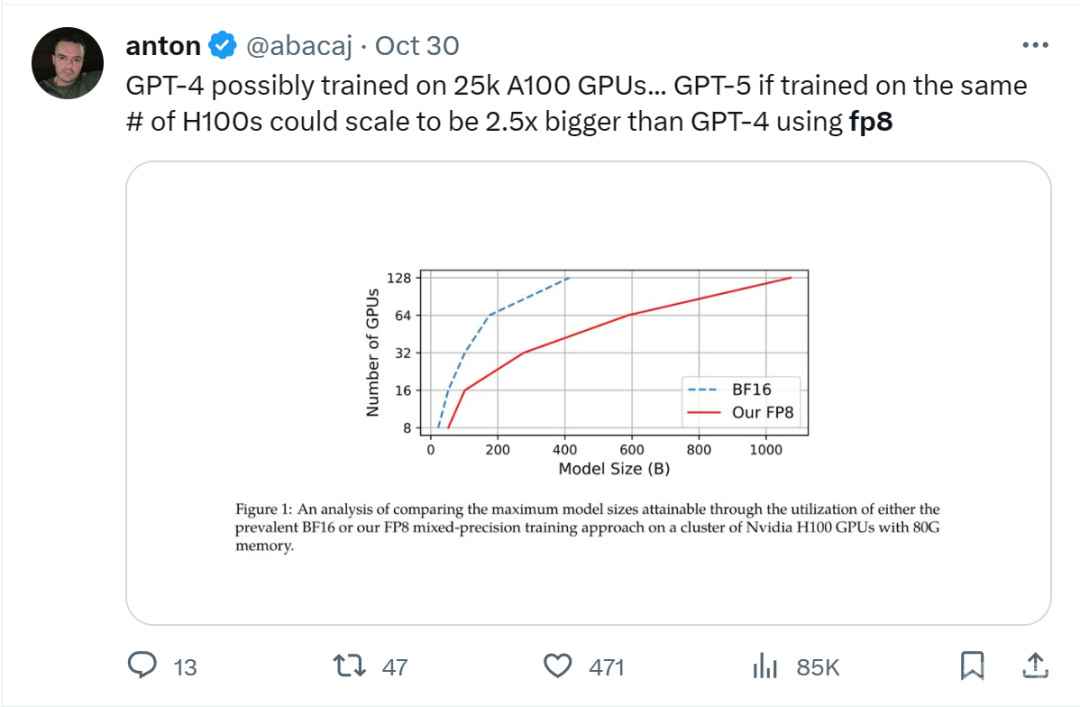The image size is (1080, 707).
Task: Click the 471 likes count
Action: tap(607, 667)
